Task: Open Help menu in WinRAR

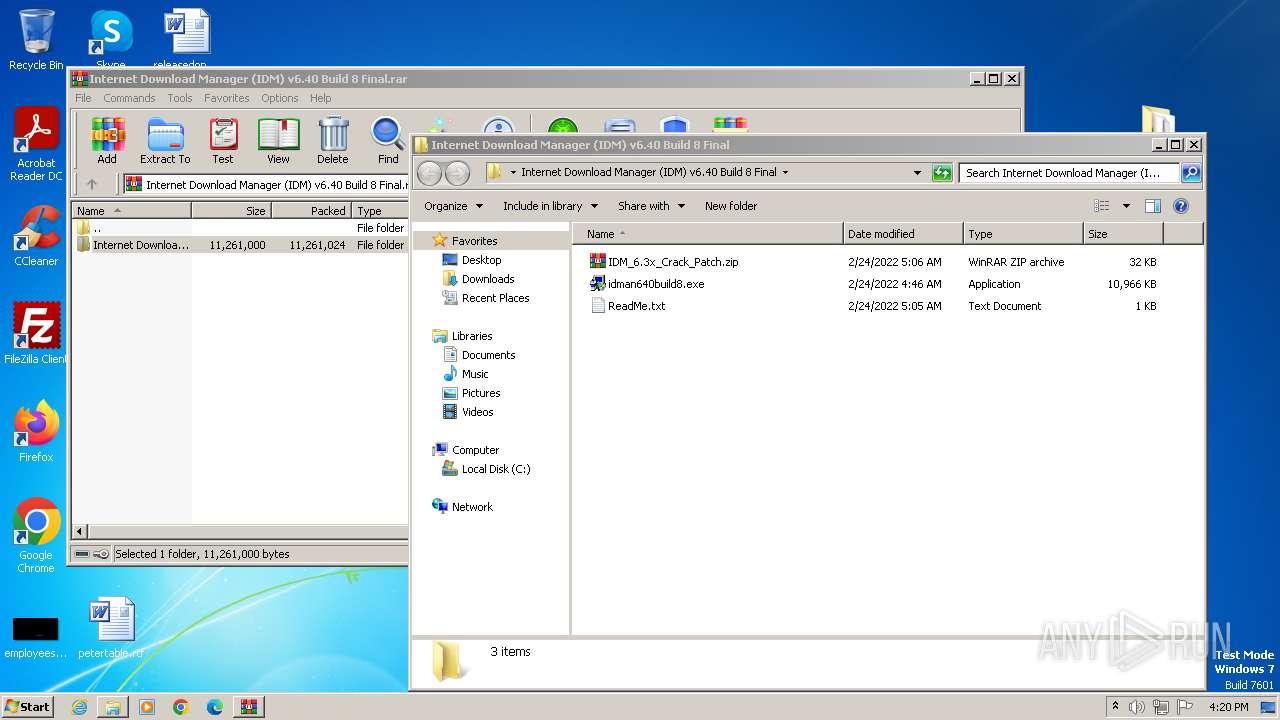Action: click(x=320, y=98)
